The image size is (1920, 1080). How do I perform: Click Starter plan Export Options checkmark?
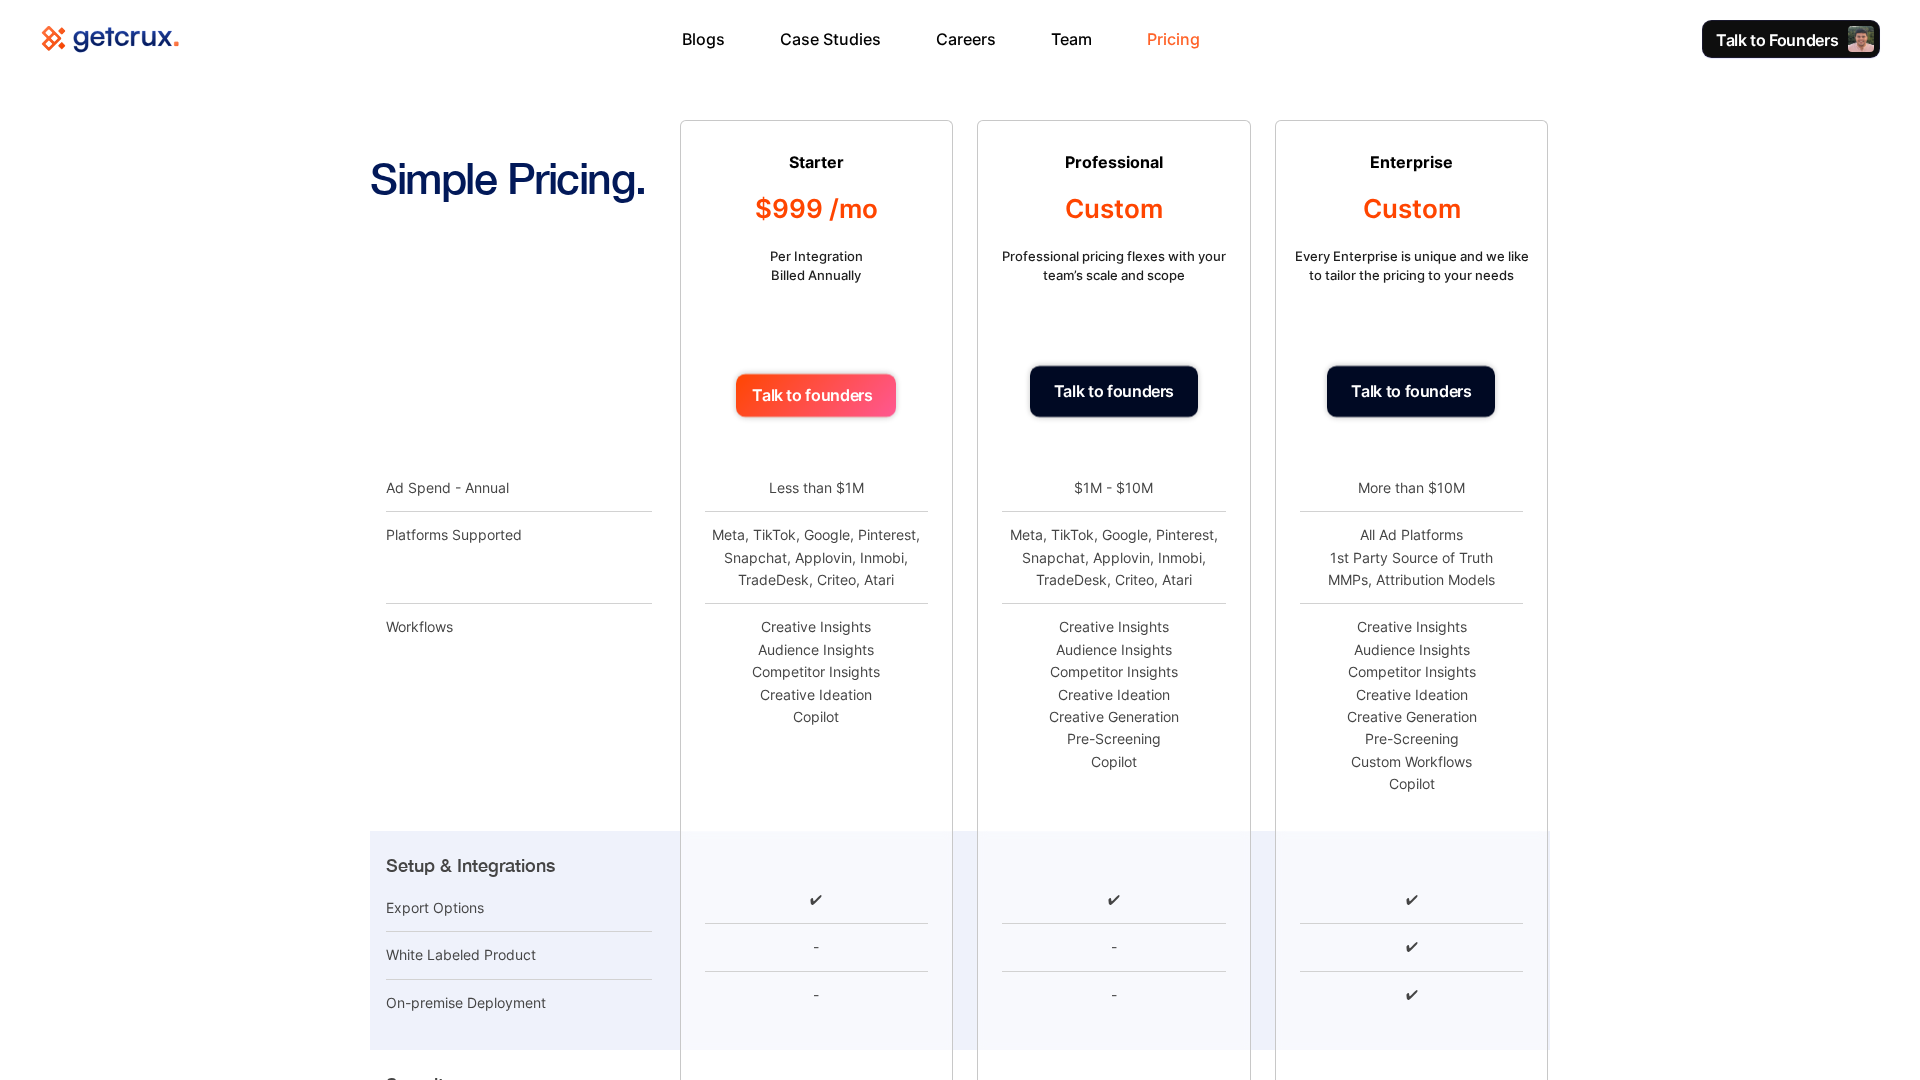pos(816,900)
